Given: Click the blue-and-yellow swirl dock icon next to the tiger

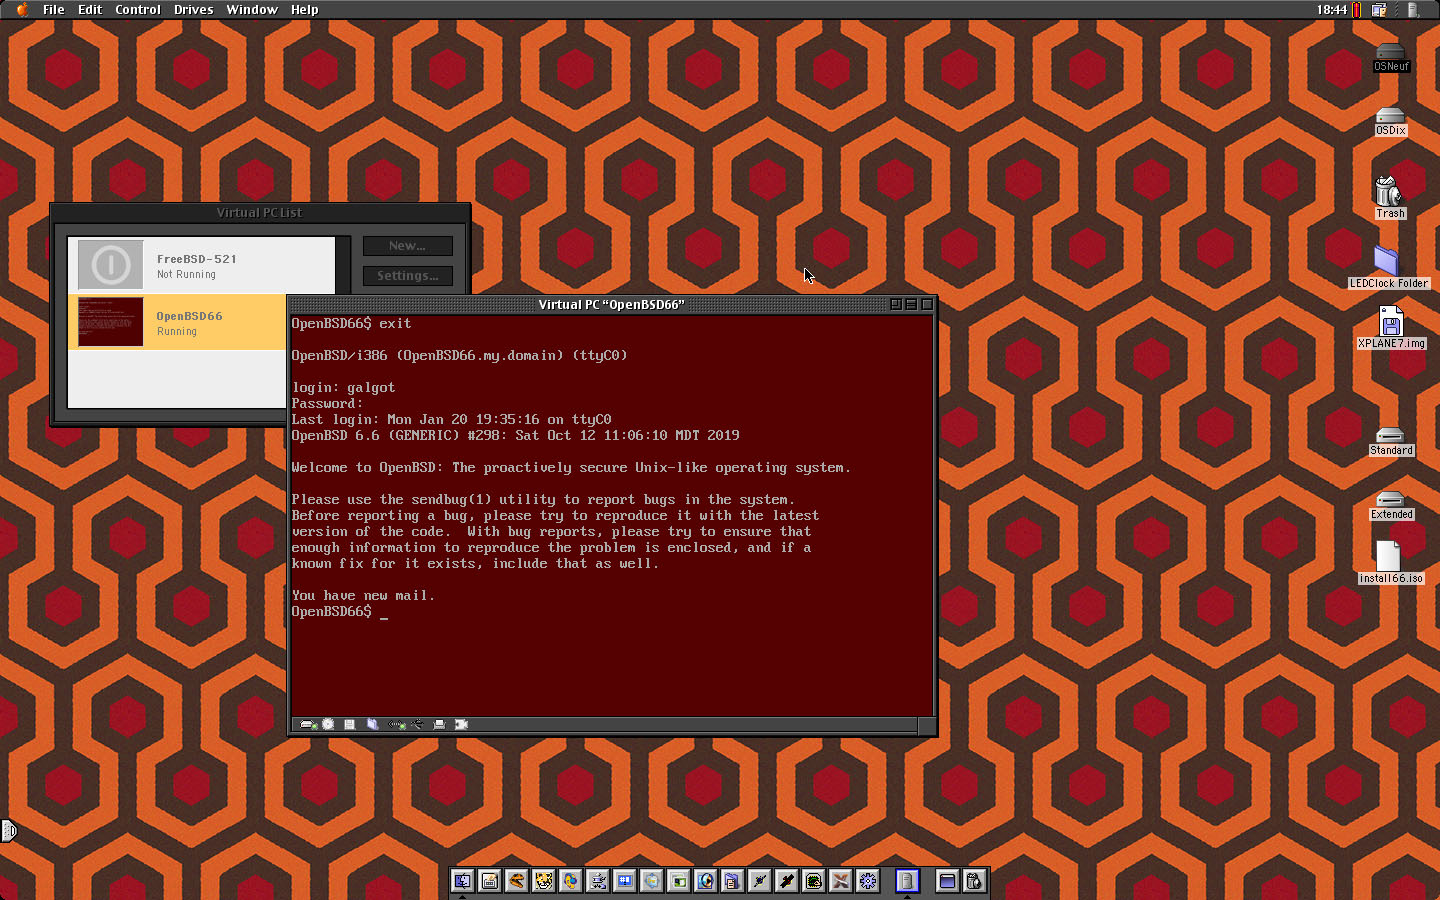Looking at the screenshot, I should point(570,881).
